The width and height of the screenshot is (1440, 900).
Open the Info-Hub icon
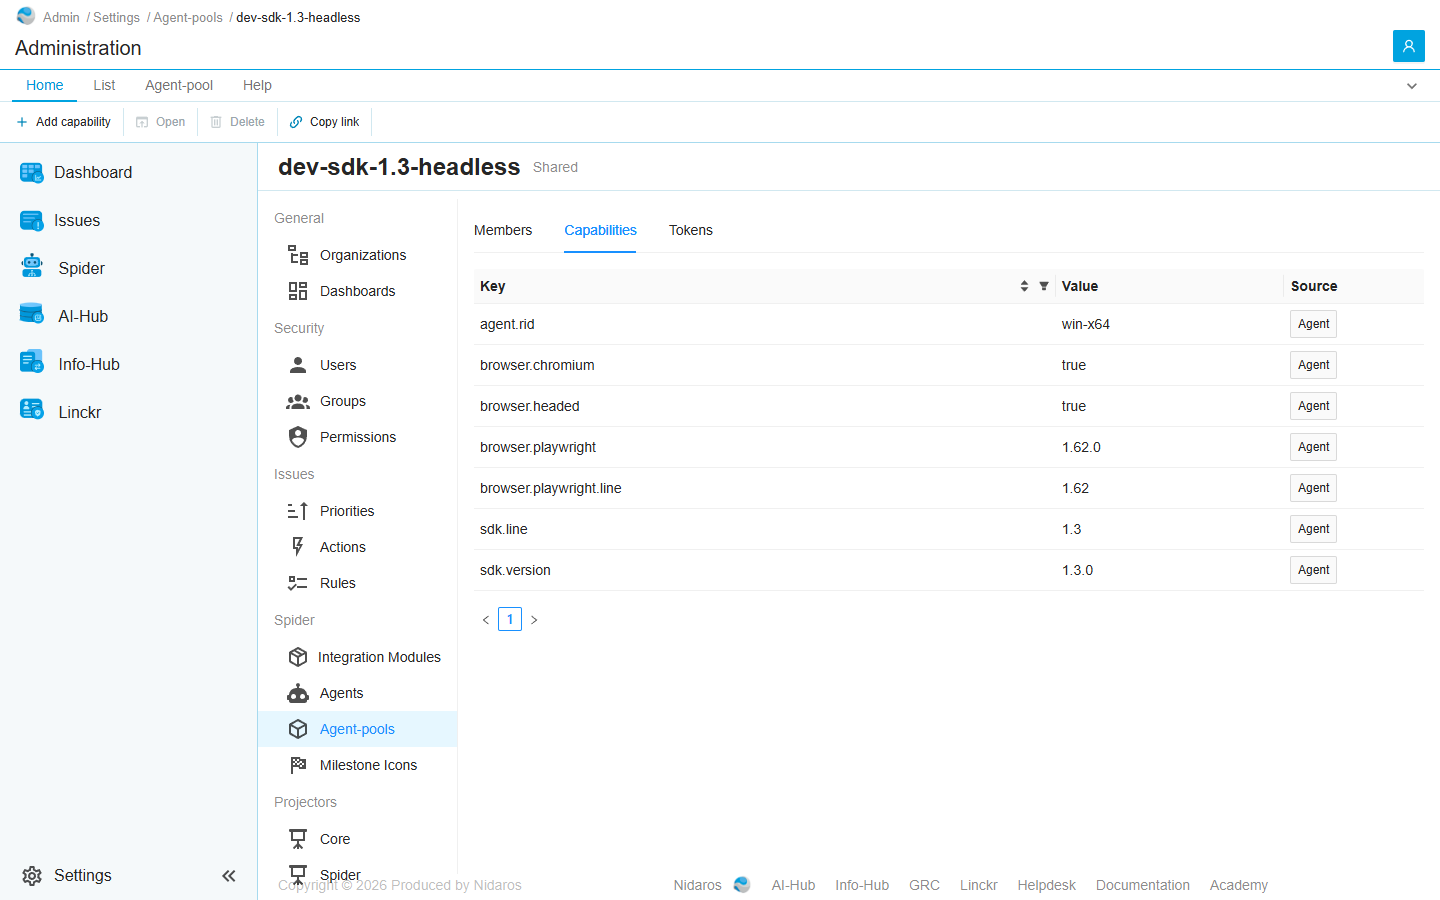click(x=32, y=362)
